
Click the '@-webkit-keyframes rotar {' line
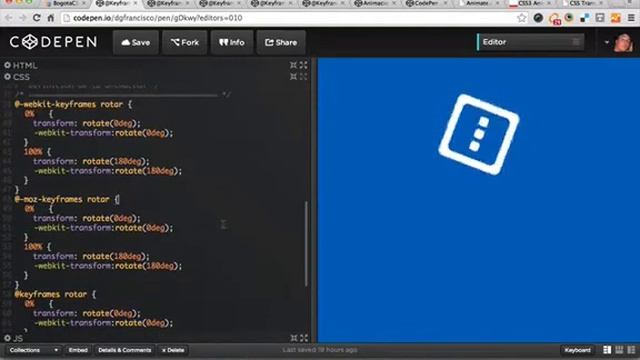[73, 104]
